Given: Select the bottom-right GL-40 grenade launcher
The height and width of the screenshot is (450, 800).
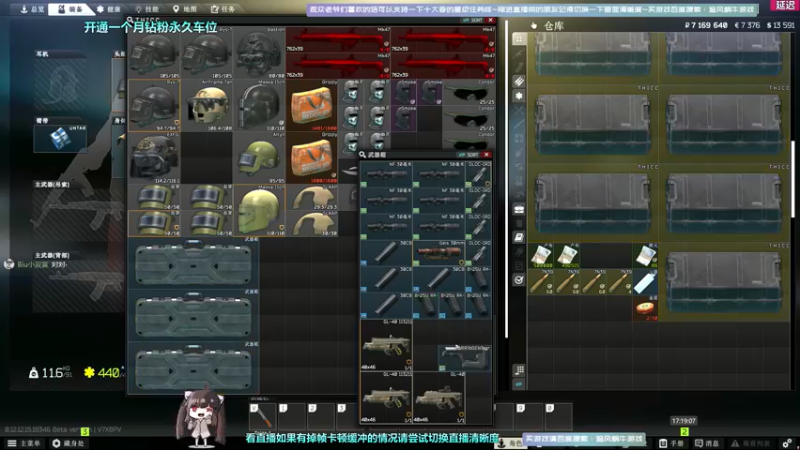Looking at the screenshot, I should [x=439, y=398].
